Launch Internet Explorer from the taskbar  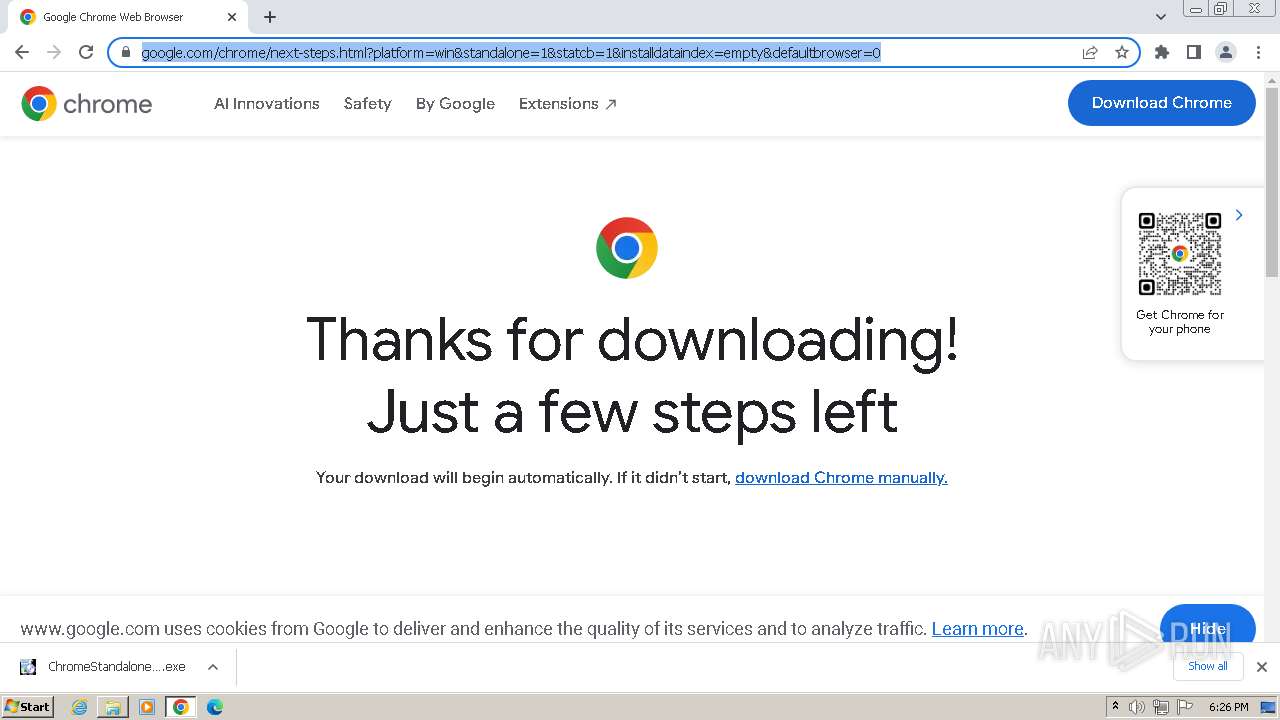(80, 707)
